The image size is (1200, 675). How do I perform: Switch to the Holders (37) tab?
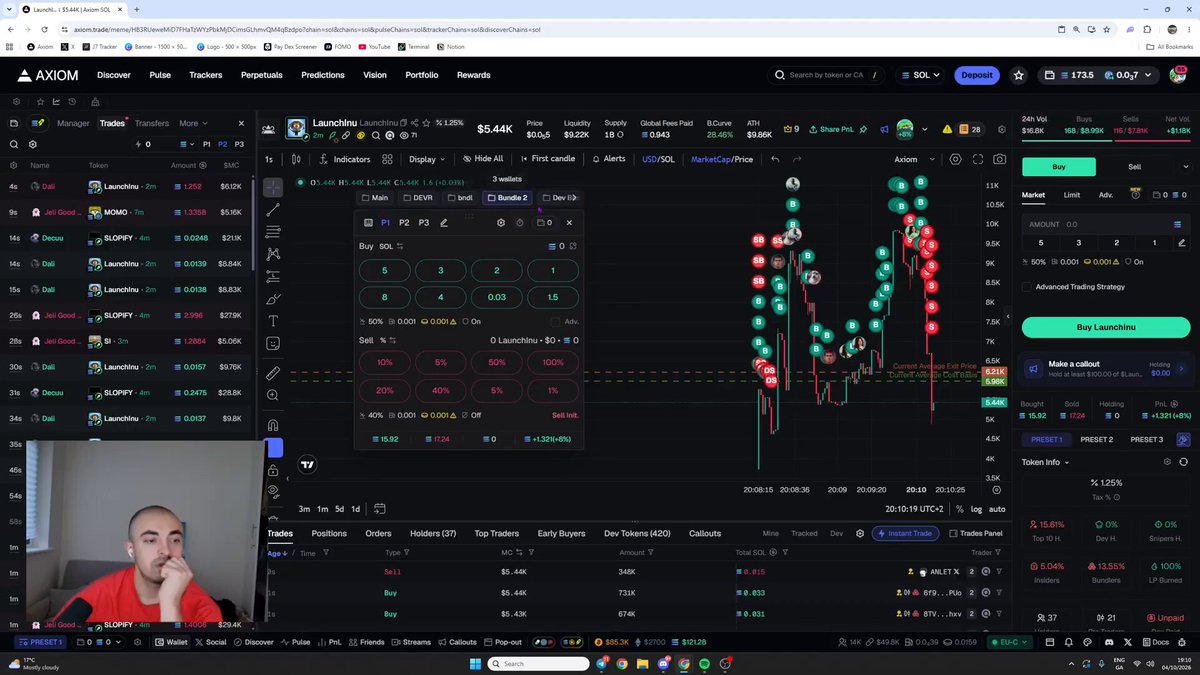coord(433,534)
